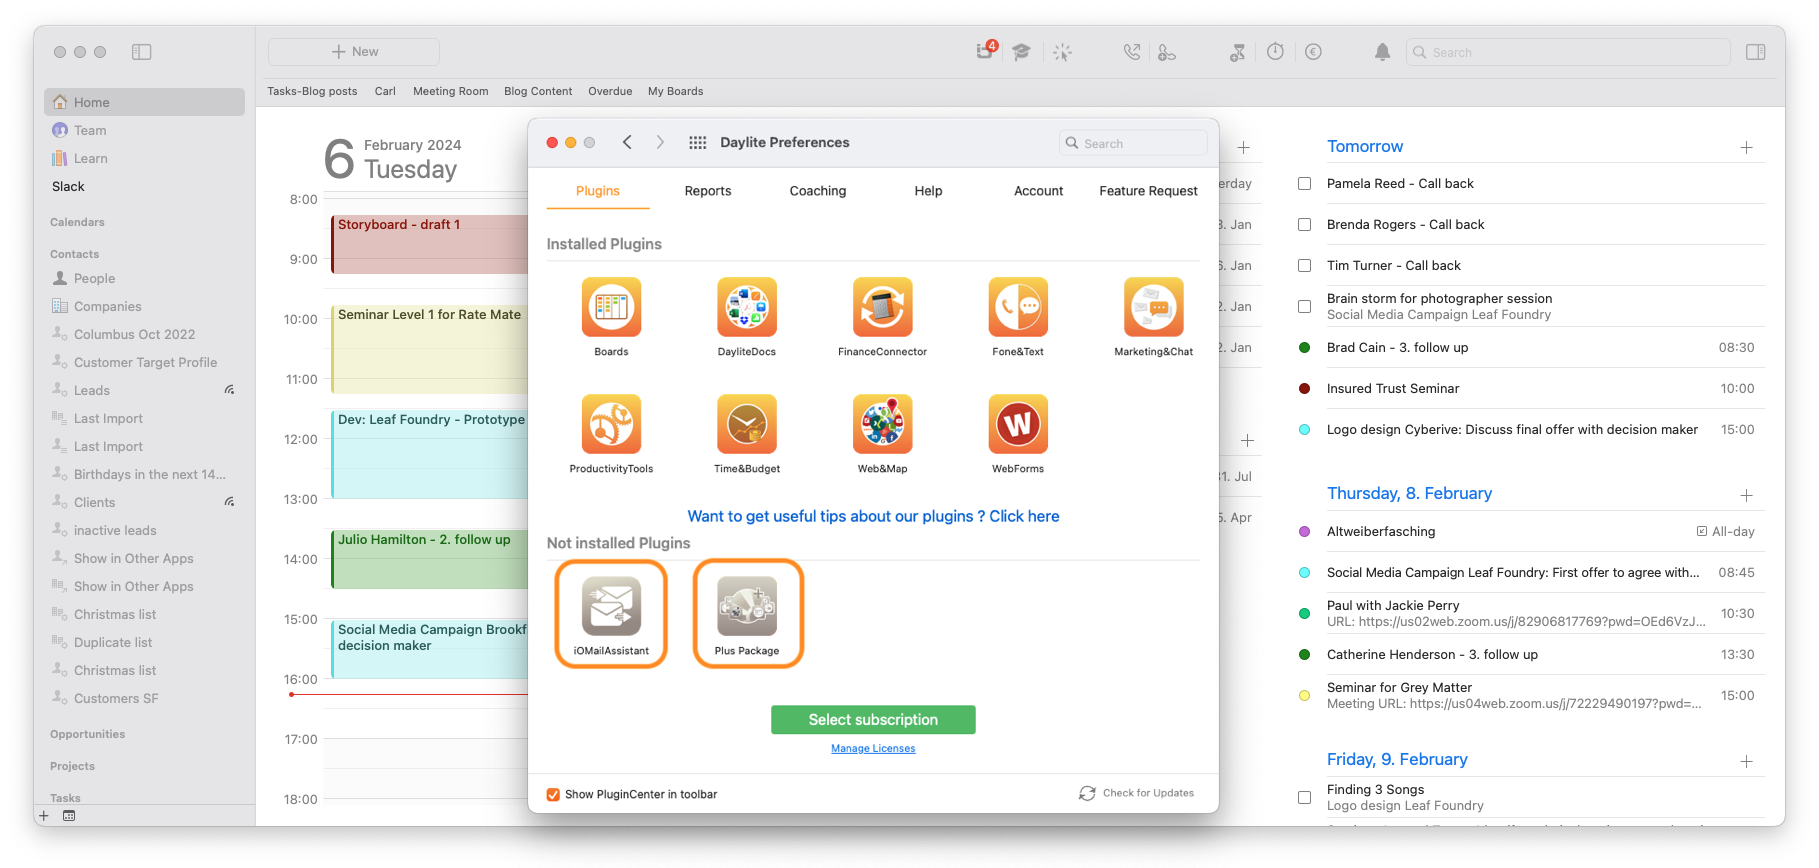Switch to the Feature Request tab

[1148, 191]
